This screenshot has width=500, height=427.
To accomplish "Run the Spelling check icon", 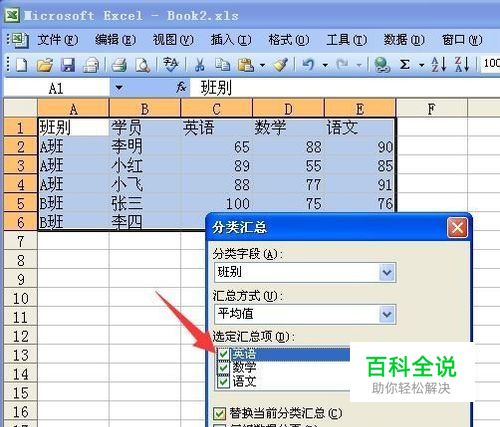I will (x=171, y=64).
